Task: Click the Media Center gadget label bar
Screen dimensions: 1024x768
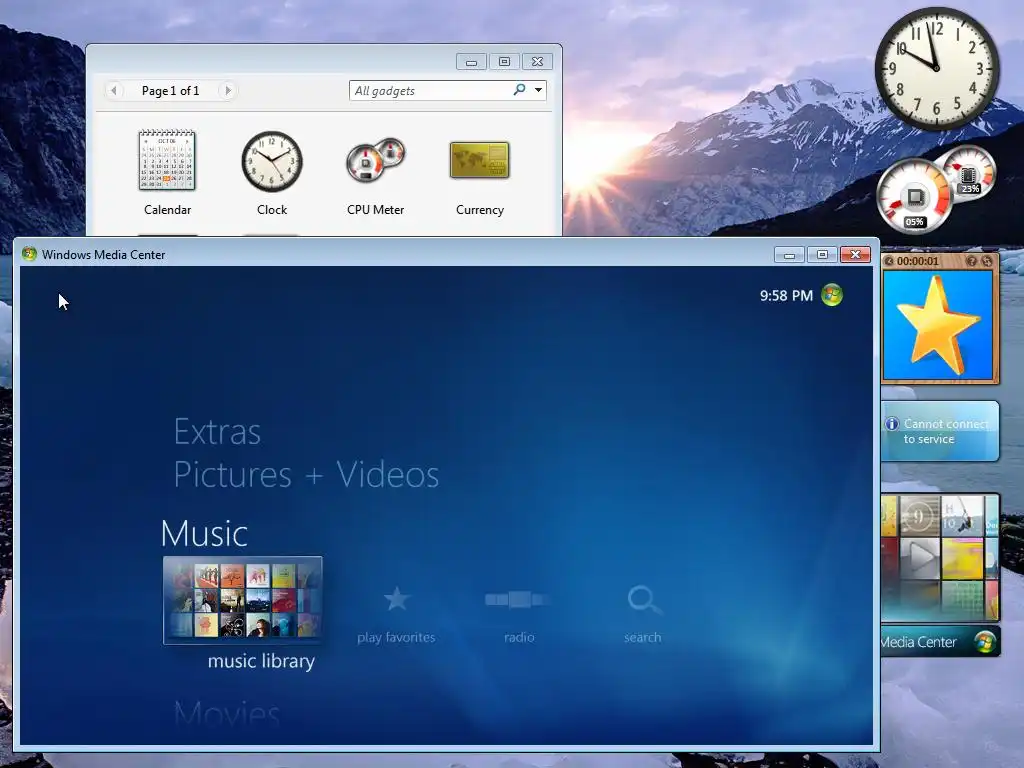Action: click(940, 642)
